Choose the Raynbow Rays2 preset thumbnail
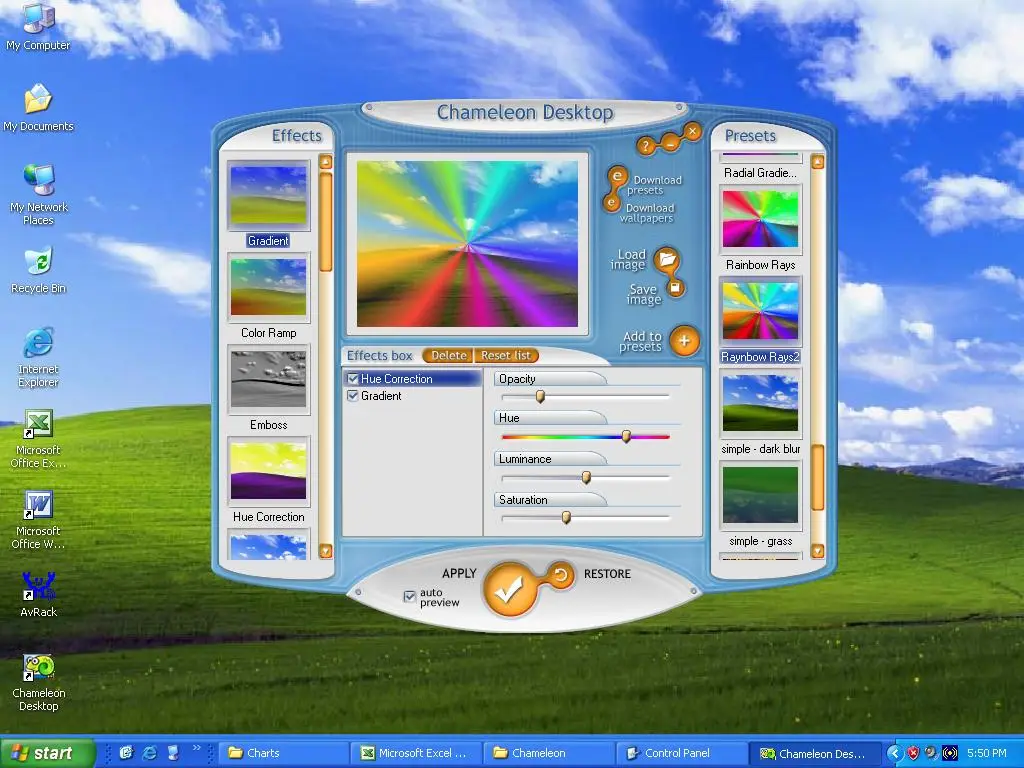 pos(760,312)
